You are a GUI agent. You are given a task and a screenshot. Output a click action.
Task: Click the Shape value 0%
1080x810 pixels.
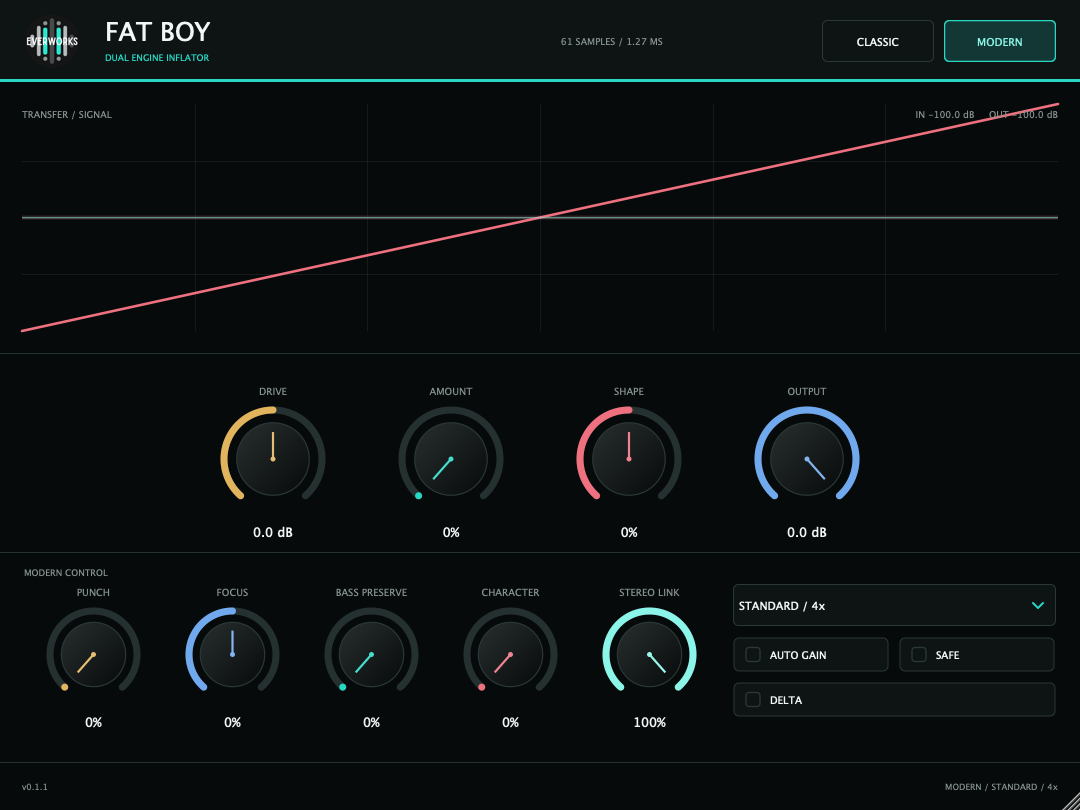pyautogui.click(x=629, y=532)
